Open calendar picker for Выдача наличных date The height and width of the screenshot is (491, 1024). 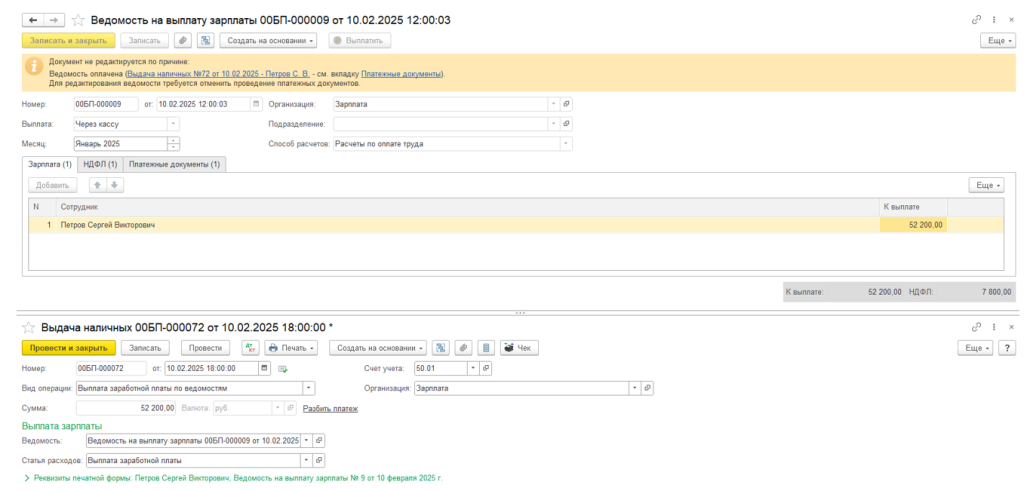pyautogui.click(x=264, y=368)
